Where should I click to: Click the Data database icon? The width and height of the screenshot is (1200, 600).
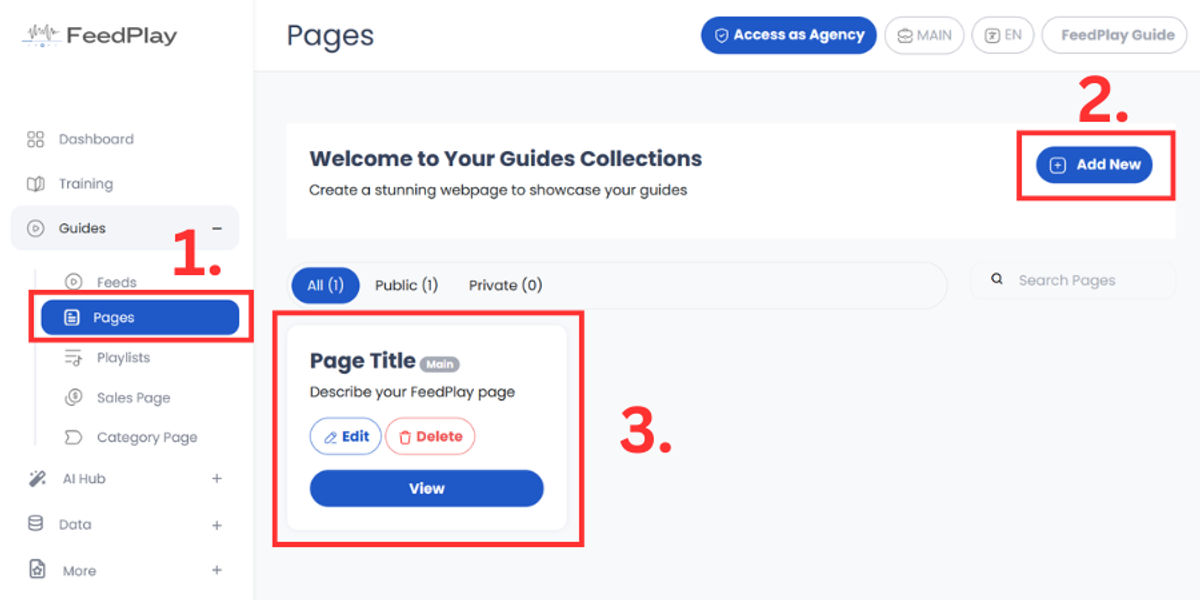pos(35,524)
